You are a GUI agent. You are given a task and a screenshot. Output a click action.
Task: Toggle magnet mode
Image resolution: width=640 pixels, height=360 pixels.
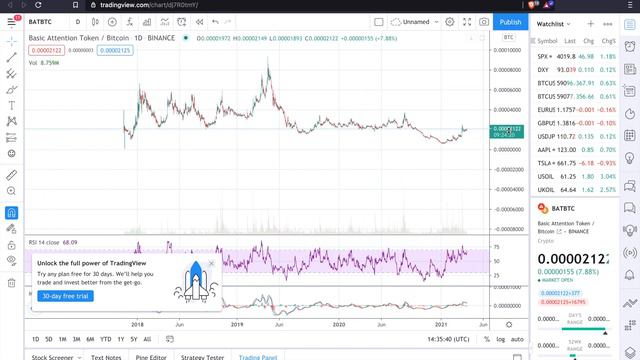click(11, 213)
